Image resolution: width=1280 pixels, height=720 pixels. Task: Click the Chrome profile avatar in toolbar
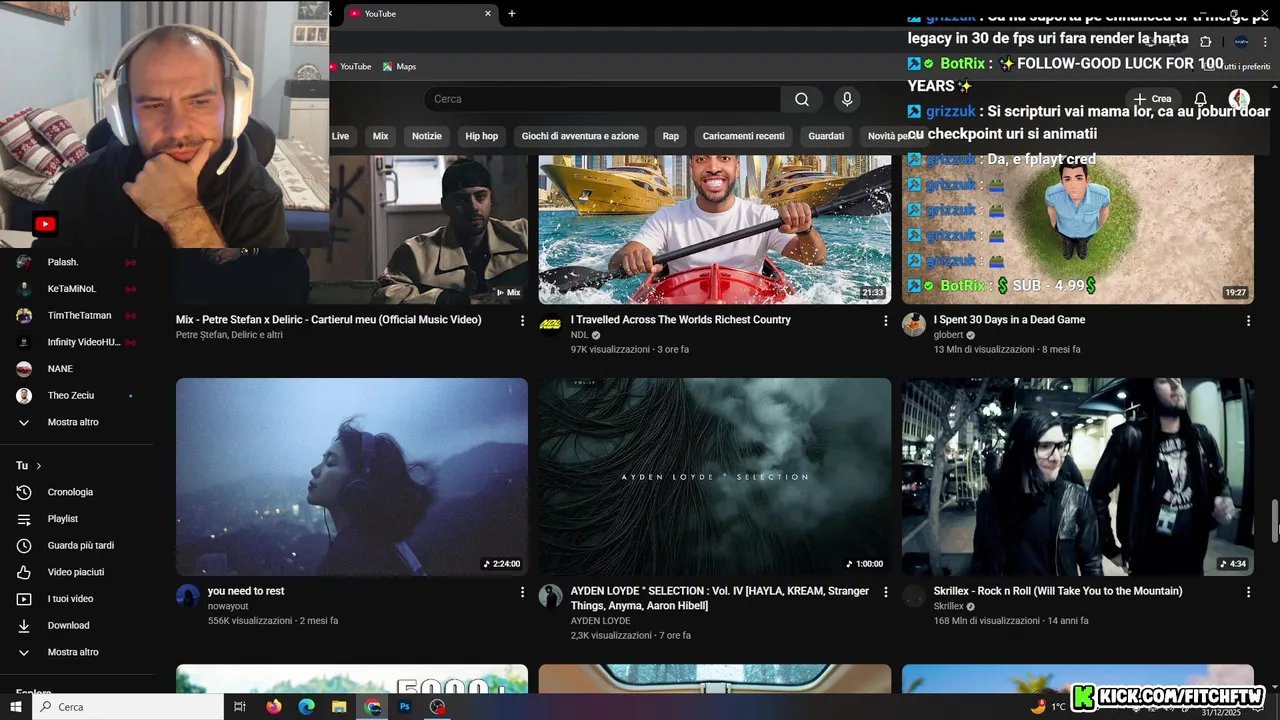coord(1241,42)
